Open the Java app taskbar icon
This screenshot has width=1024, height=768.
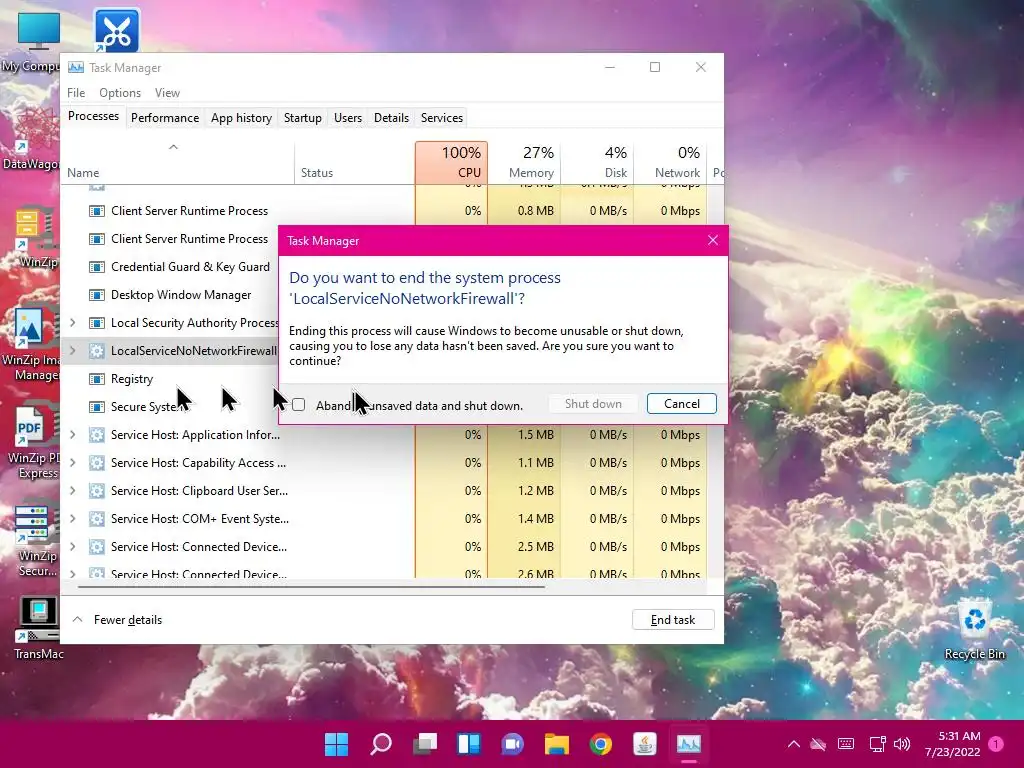[645, 744]
